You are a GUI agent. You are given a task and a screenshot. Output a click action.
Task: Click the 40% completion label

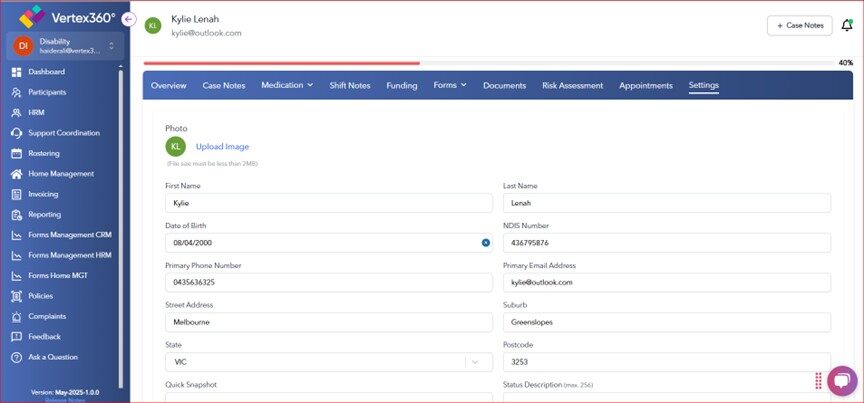tap(845, 63)
